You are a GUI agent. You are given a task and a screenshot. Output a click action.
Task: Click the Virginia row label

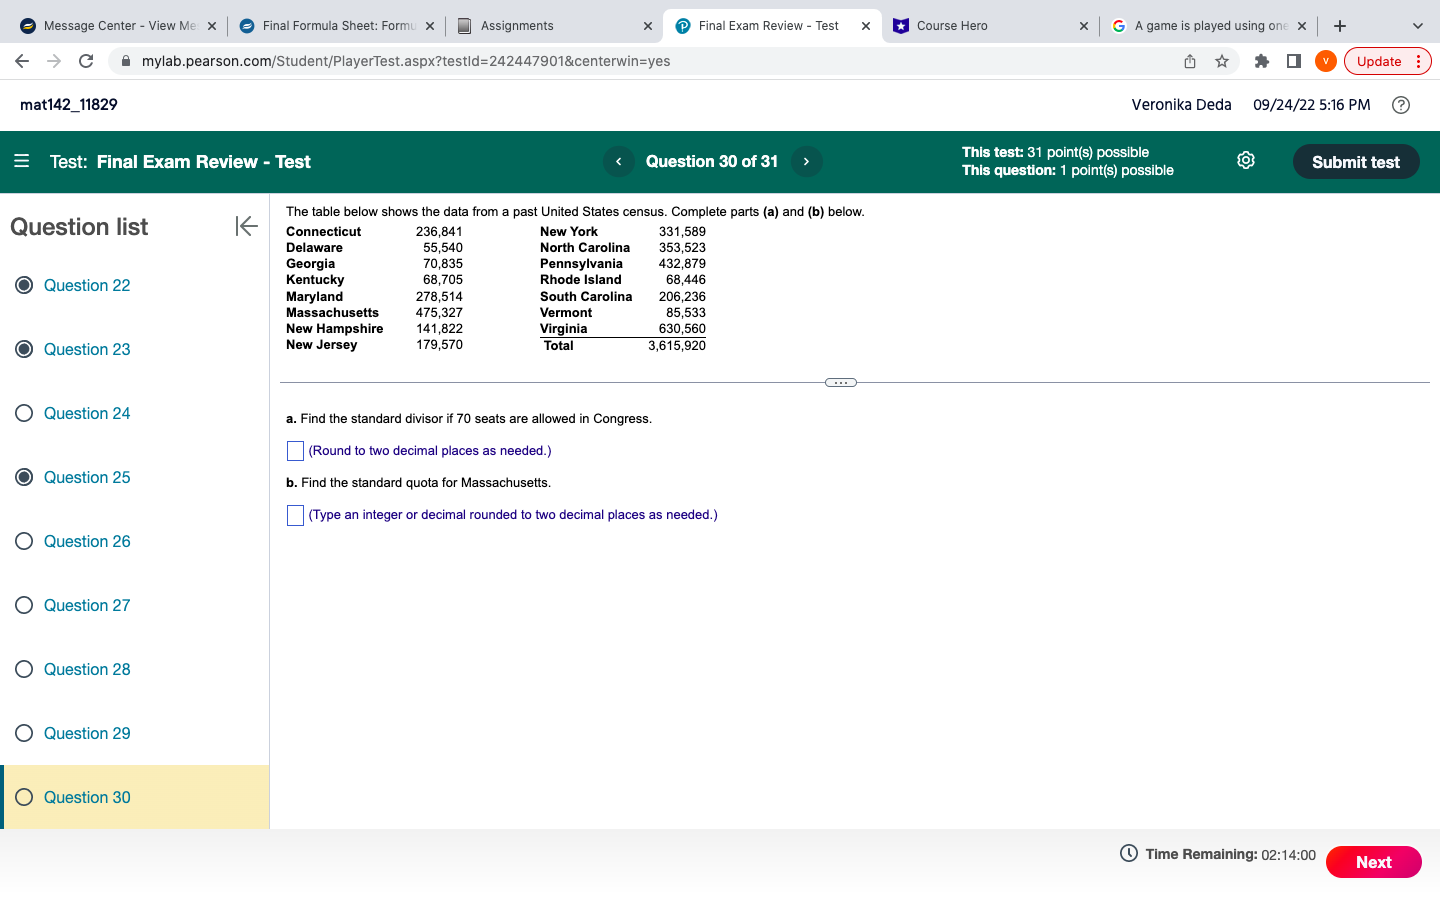[564, 329]
